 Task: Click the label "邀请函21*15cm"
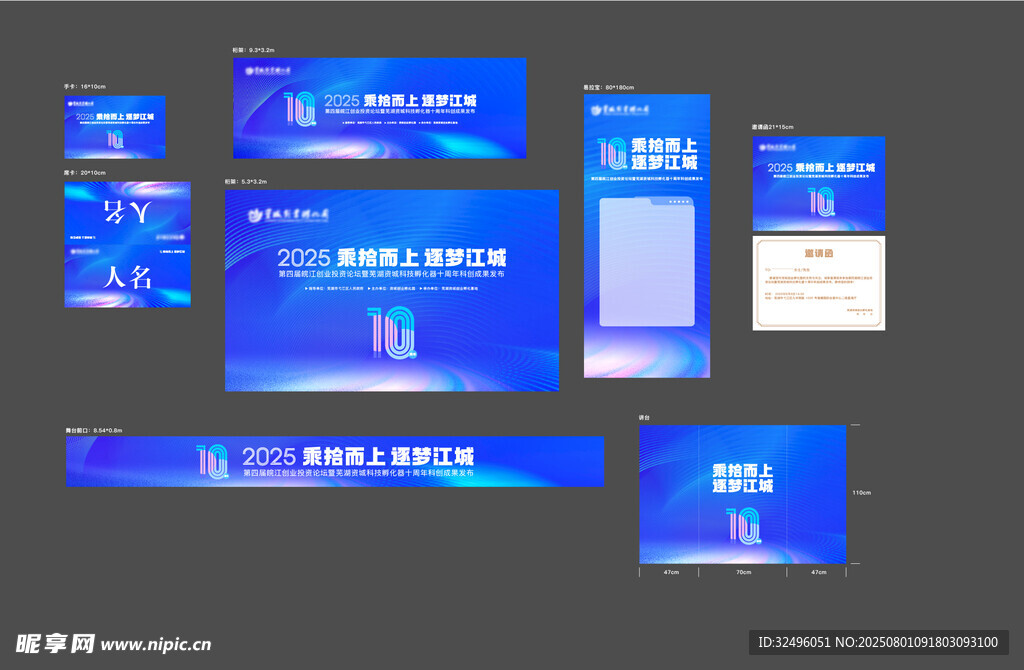773,127
